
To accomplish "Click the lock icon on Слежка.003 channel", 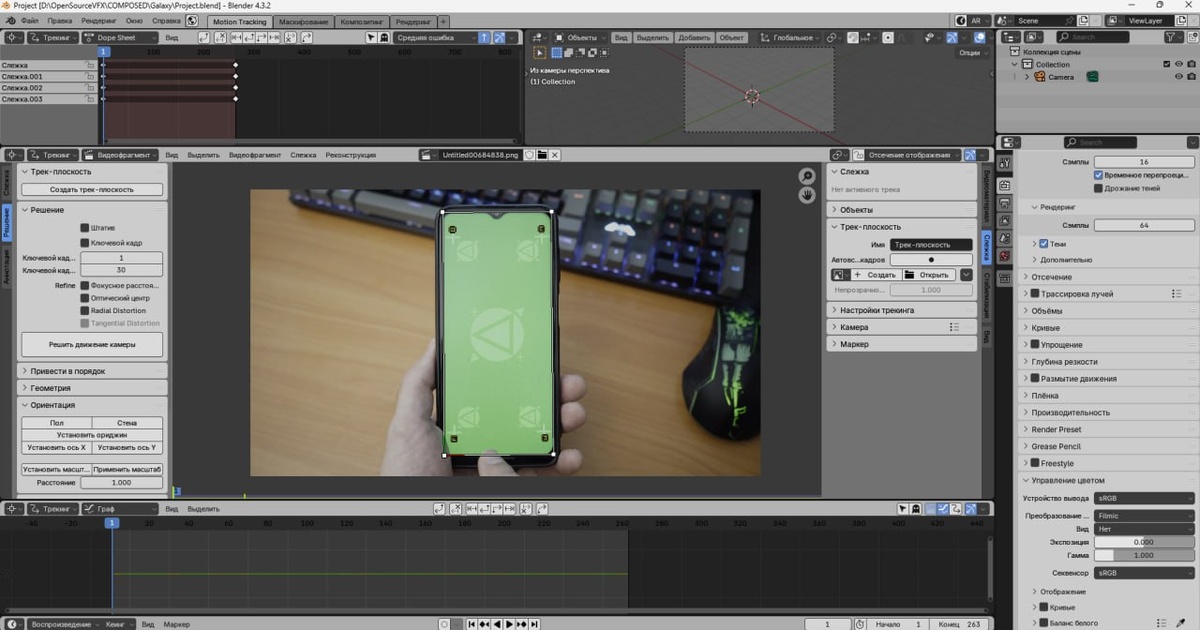I will coord(91,99).
